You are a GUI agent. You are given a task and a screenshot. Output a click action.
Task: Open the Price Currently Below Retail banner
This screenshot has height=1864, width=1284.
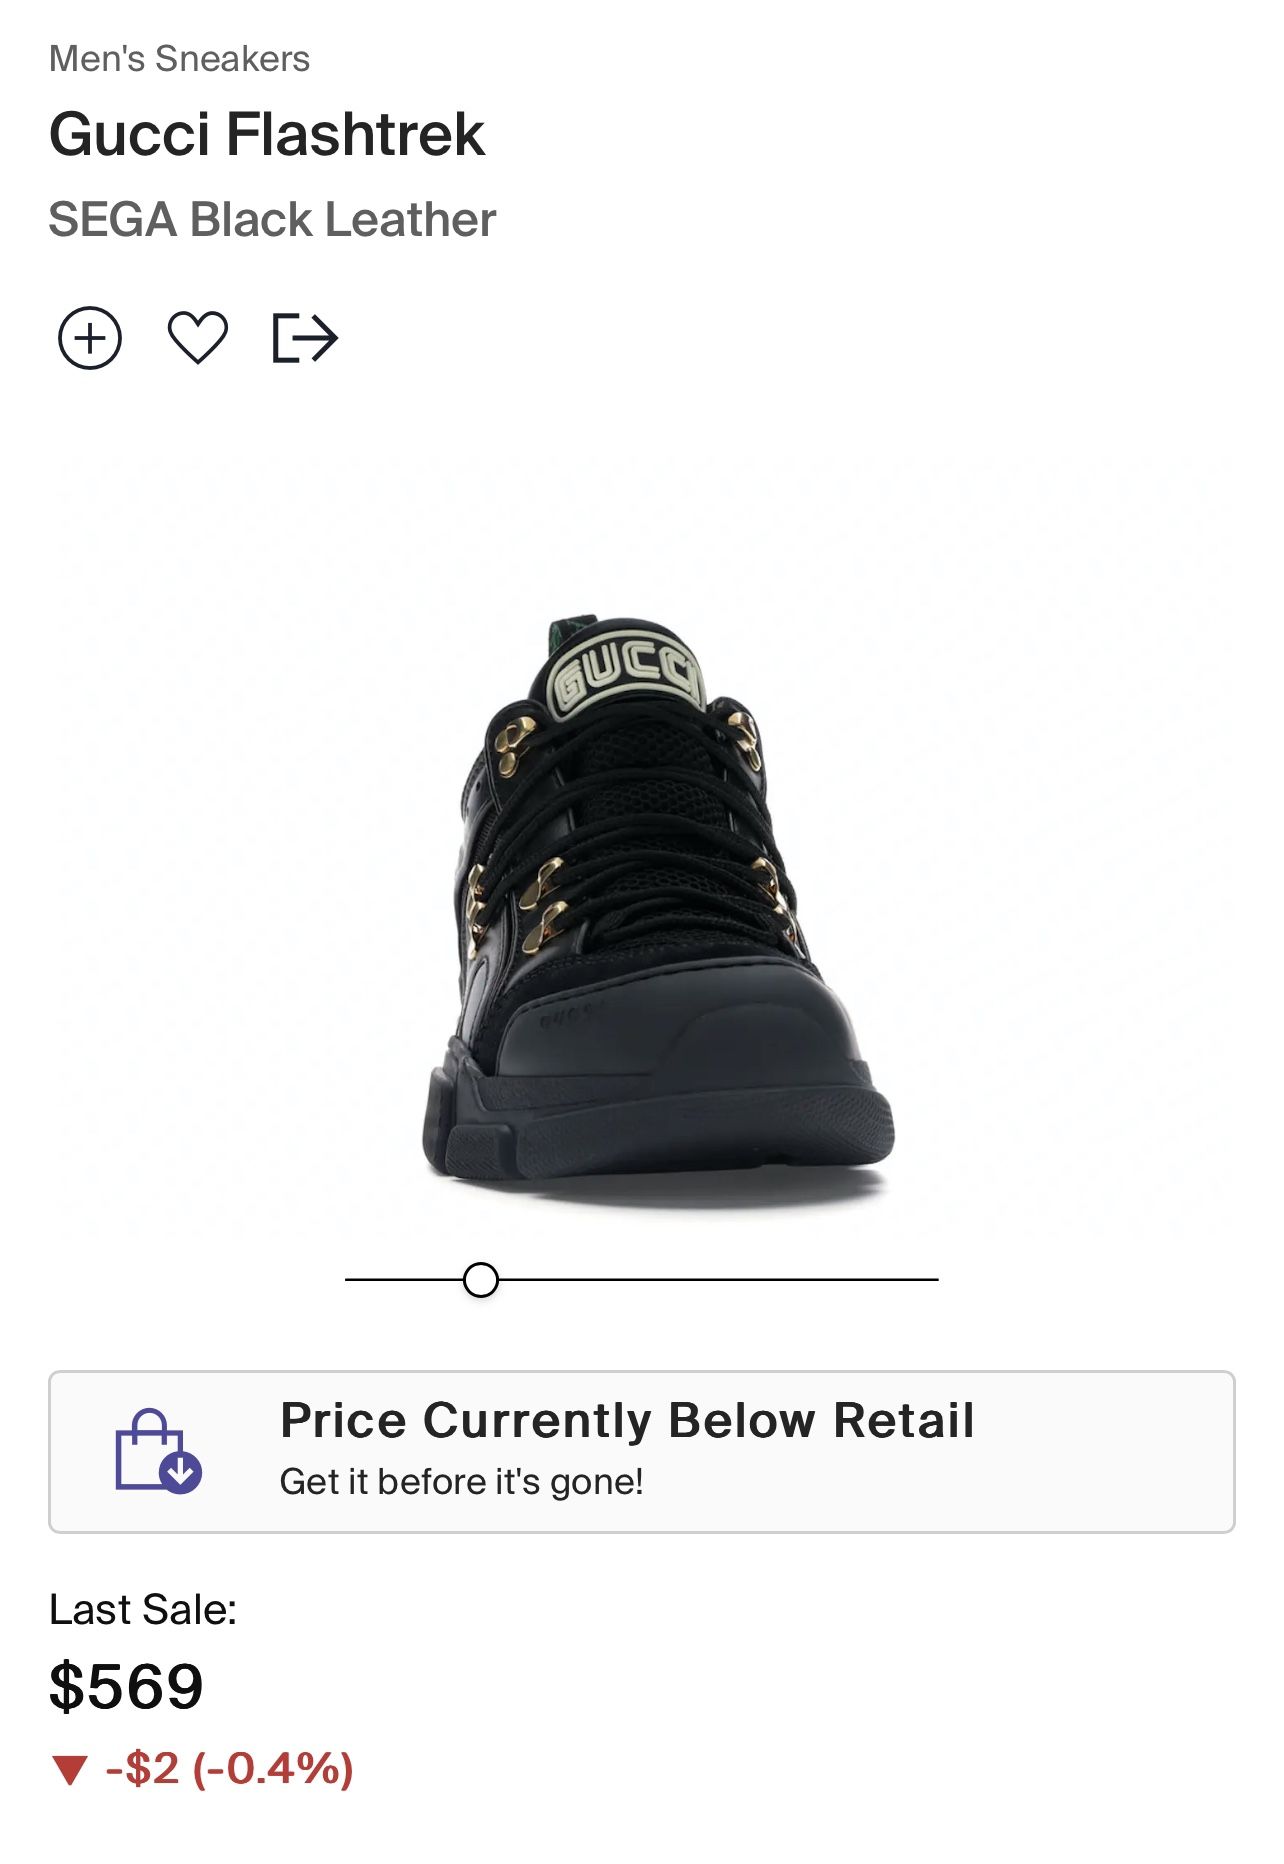[x=642, y=1451]
